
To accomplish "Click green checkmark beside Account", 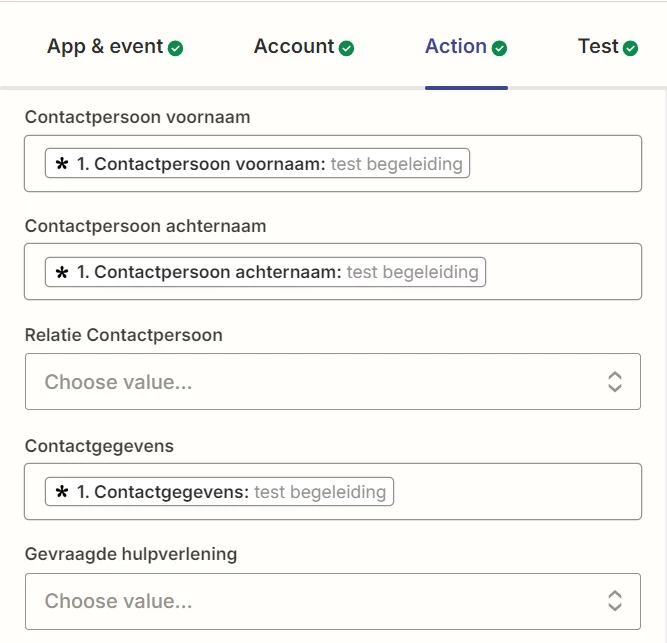I will (x=347, y=48).
